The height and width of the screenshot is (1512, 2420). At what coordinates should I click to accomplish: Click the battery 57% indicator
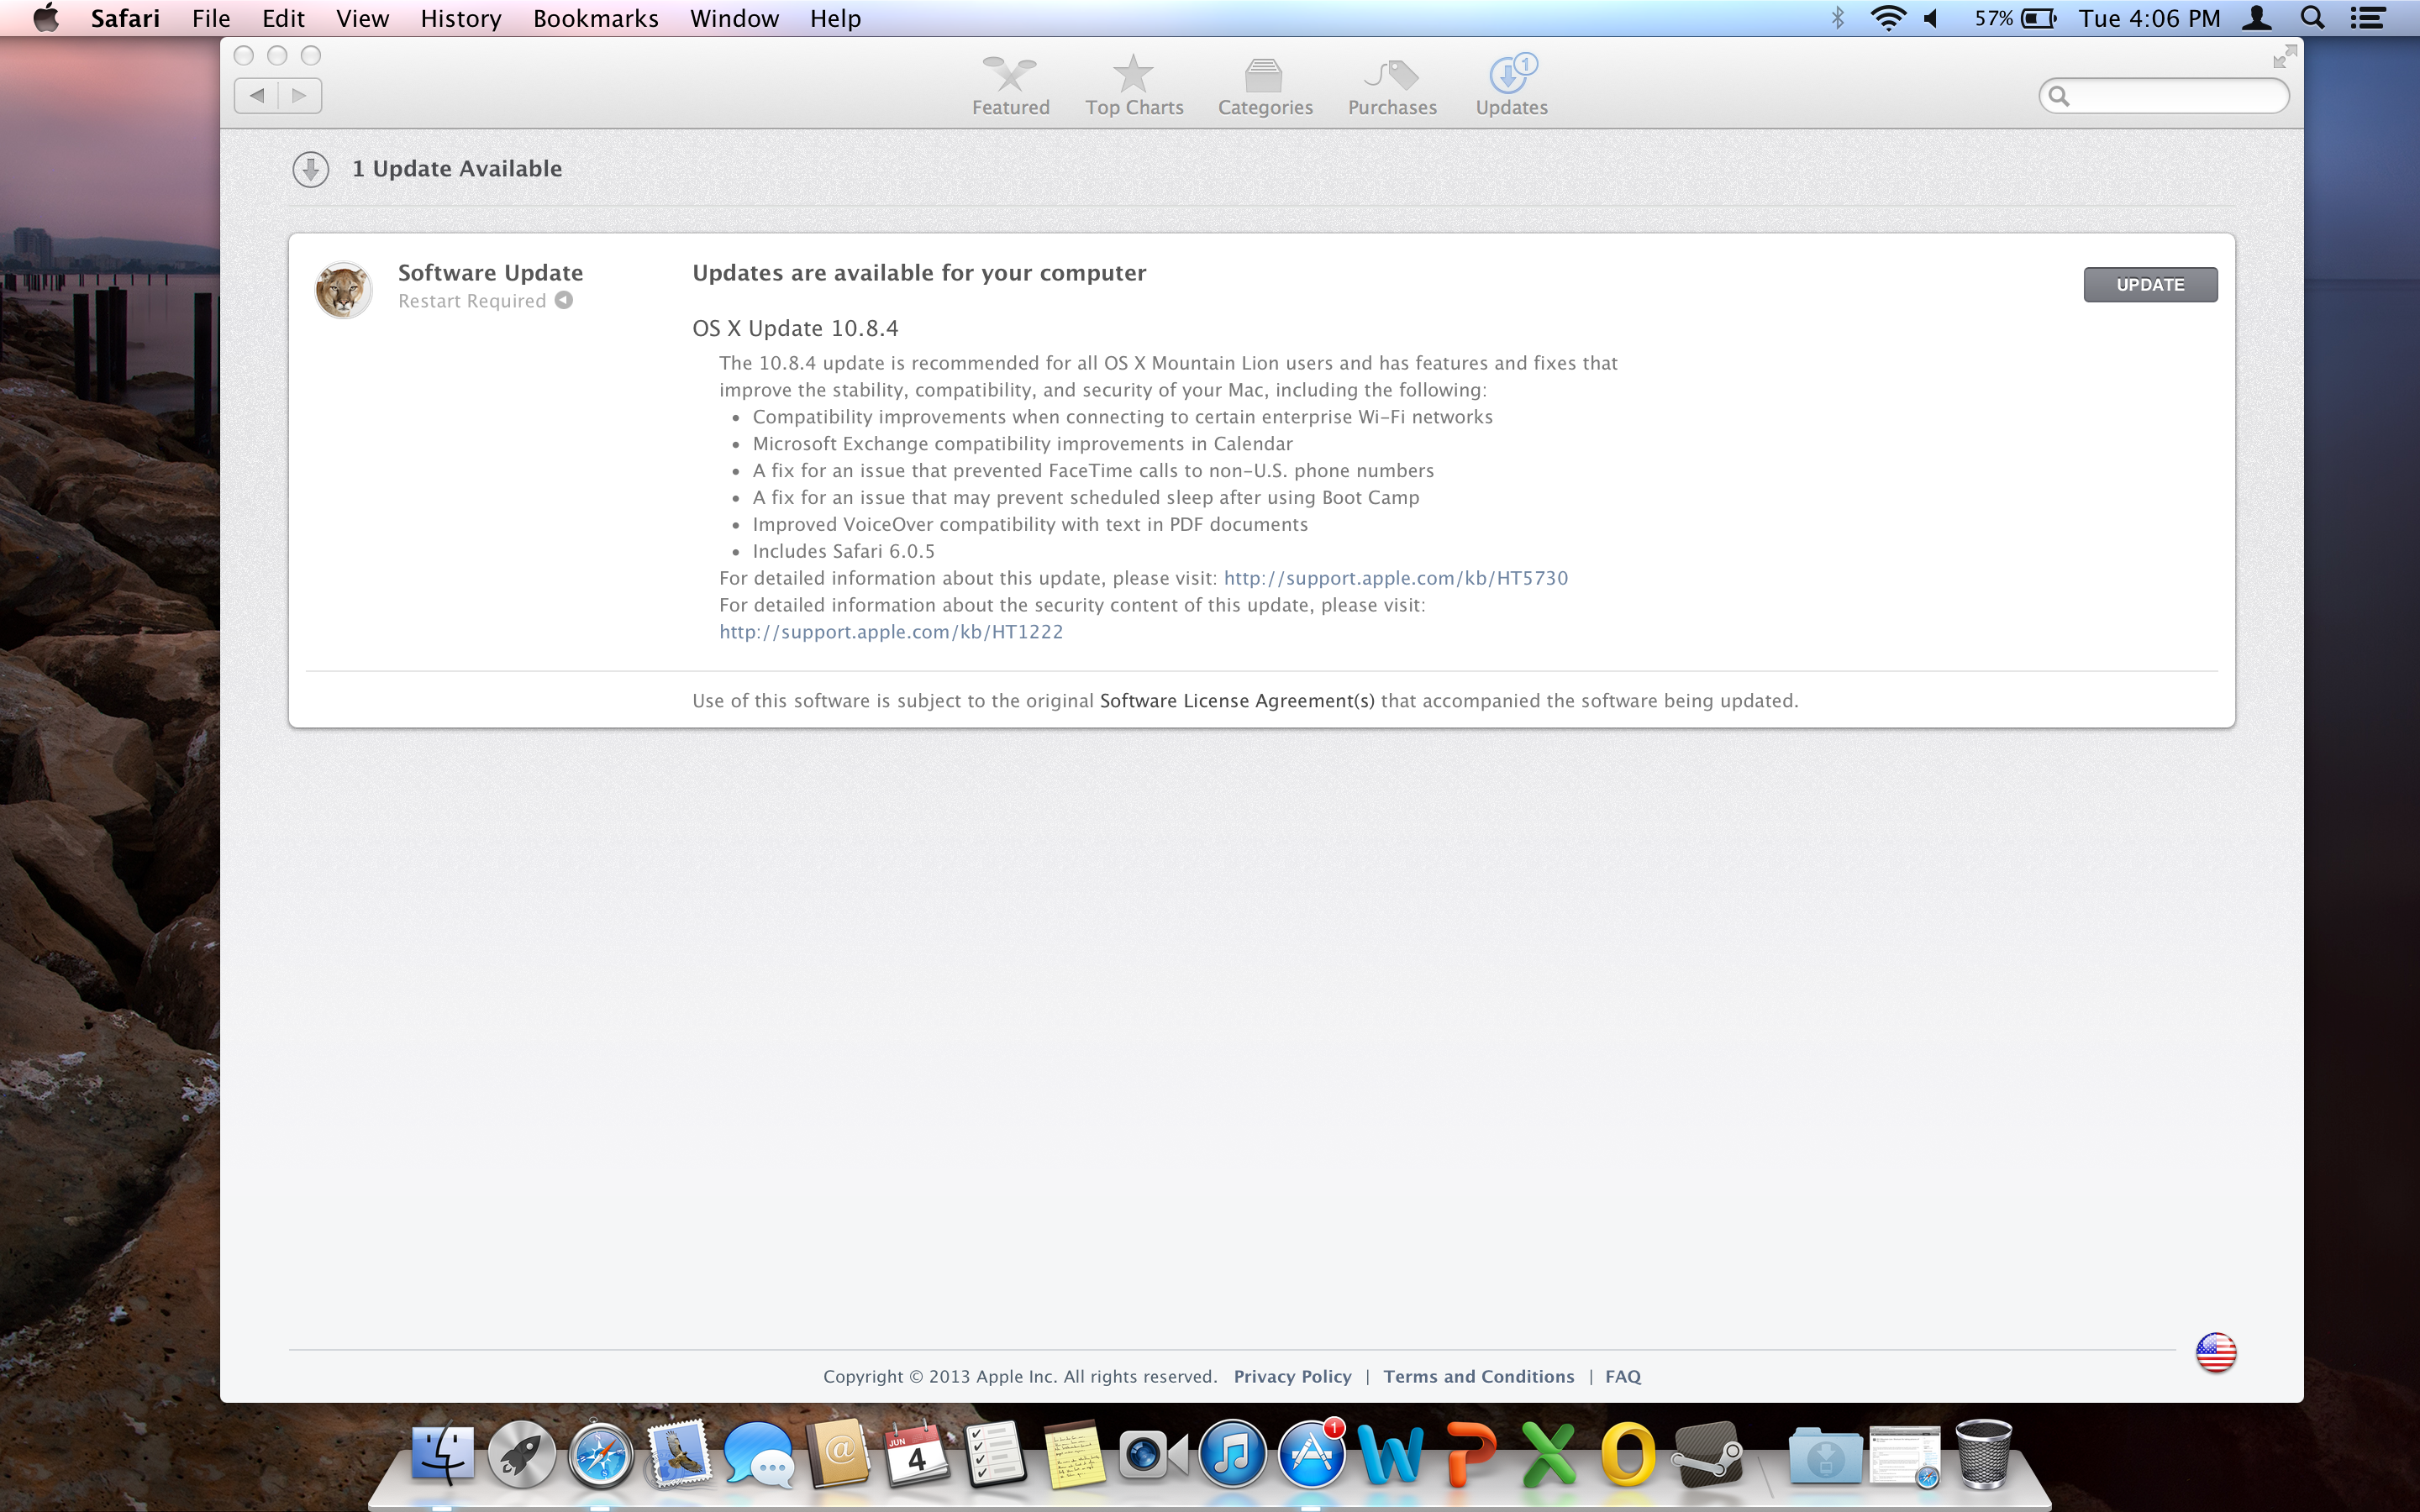point(2015,18)
